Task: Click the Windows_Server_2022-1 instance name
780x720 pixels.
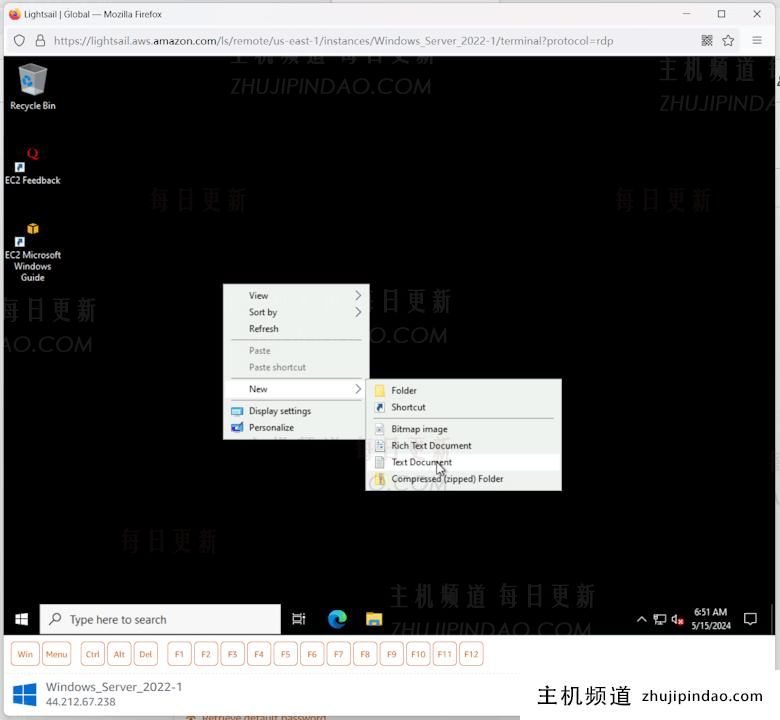Action: (x=114, y=687)
